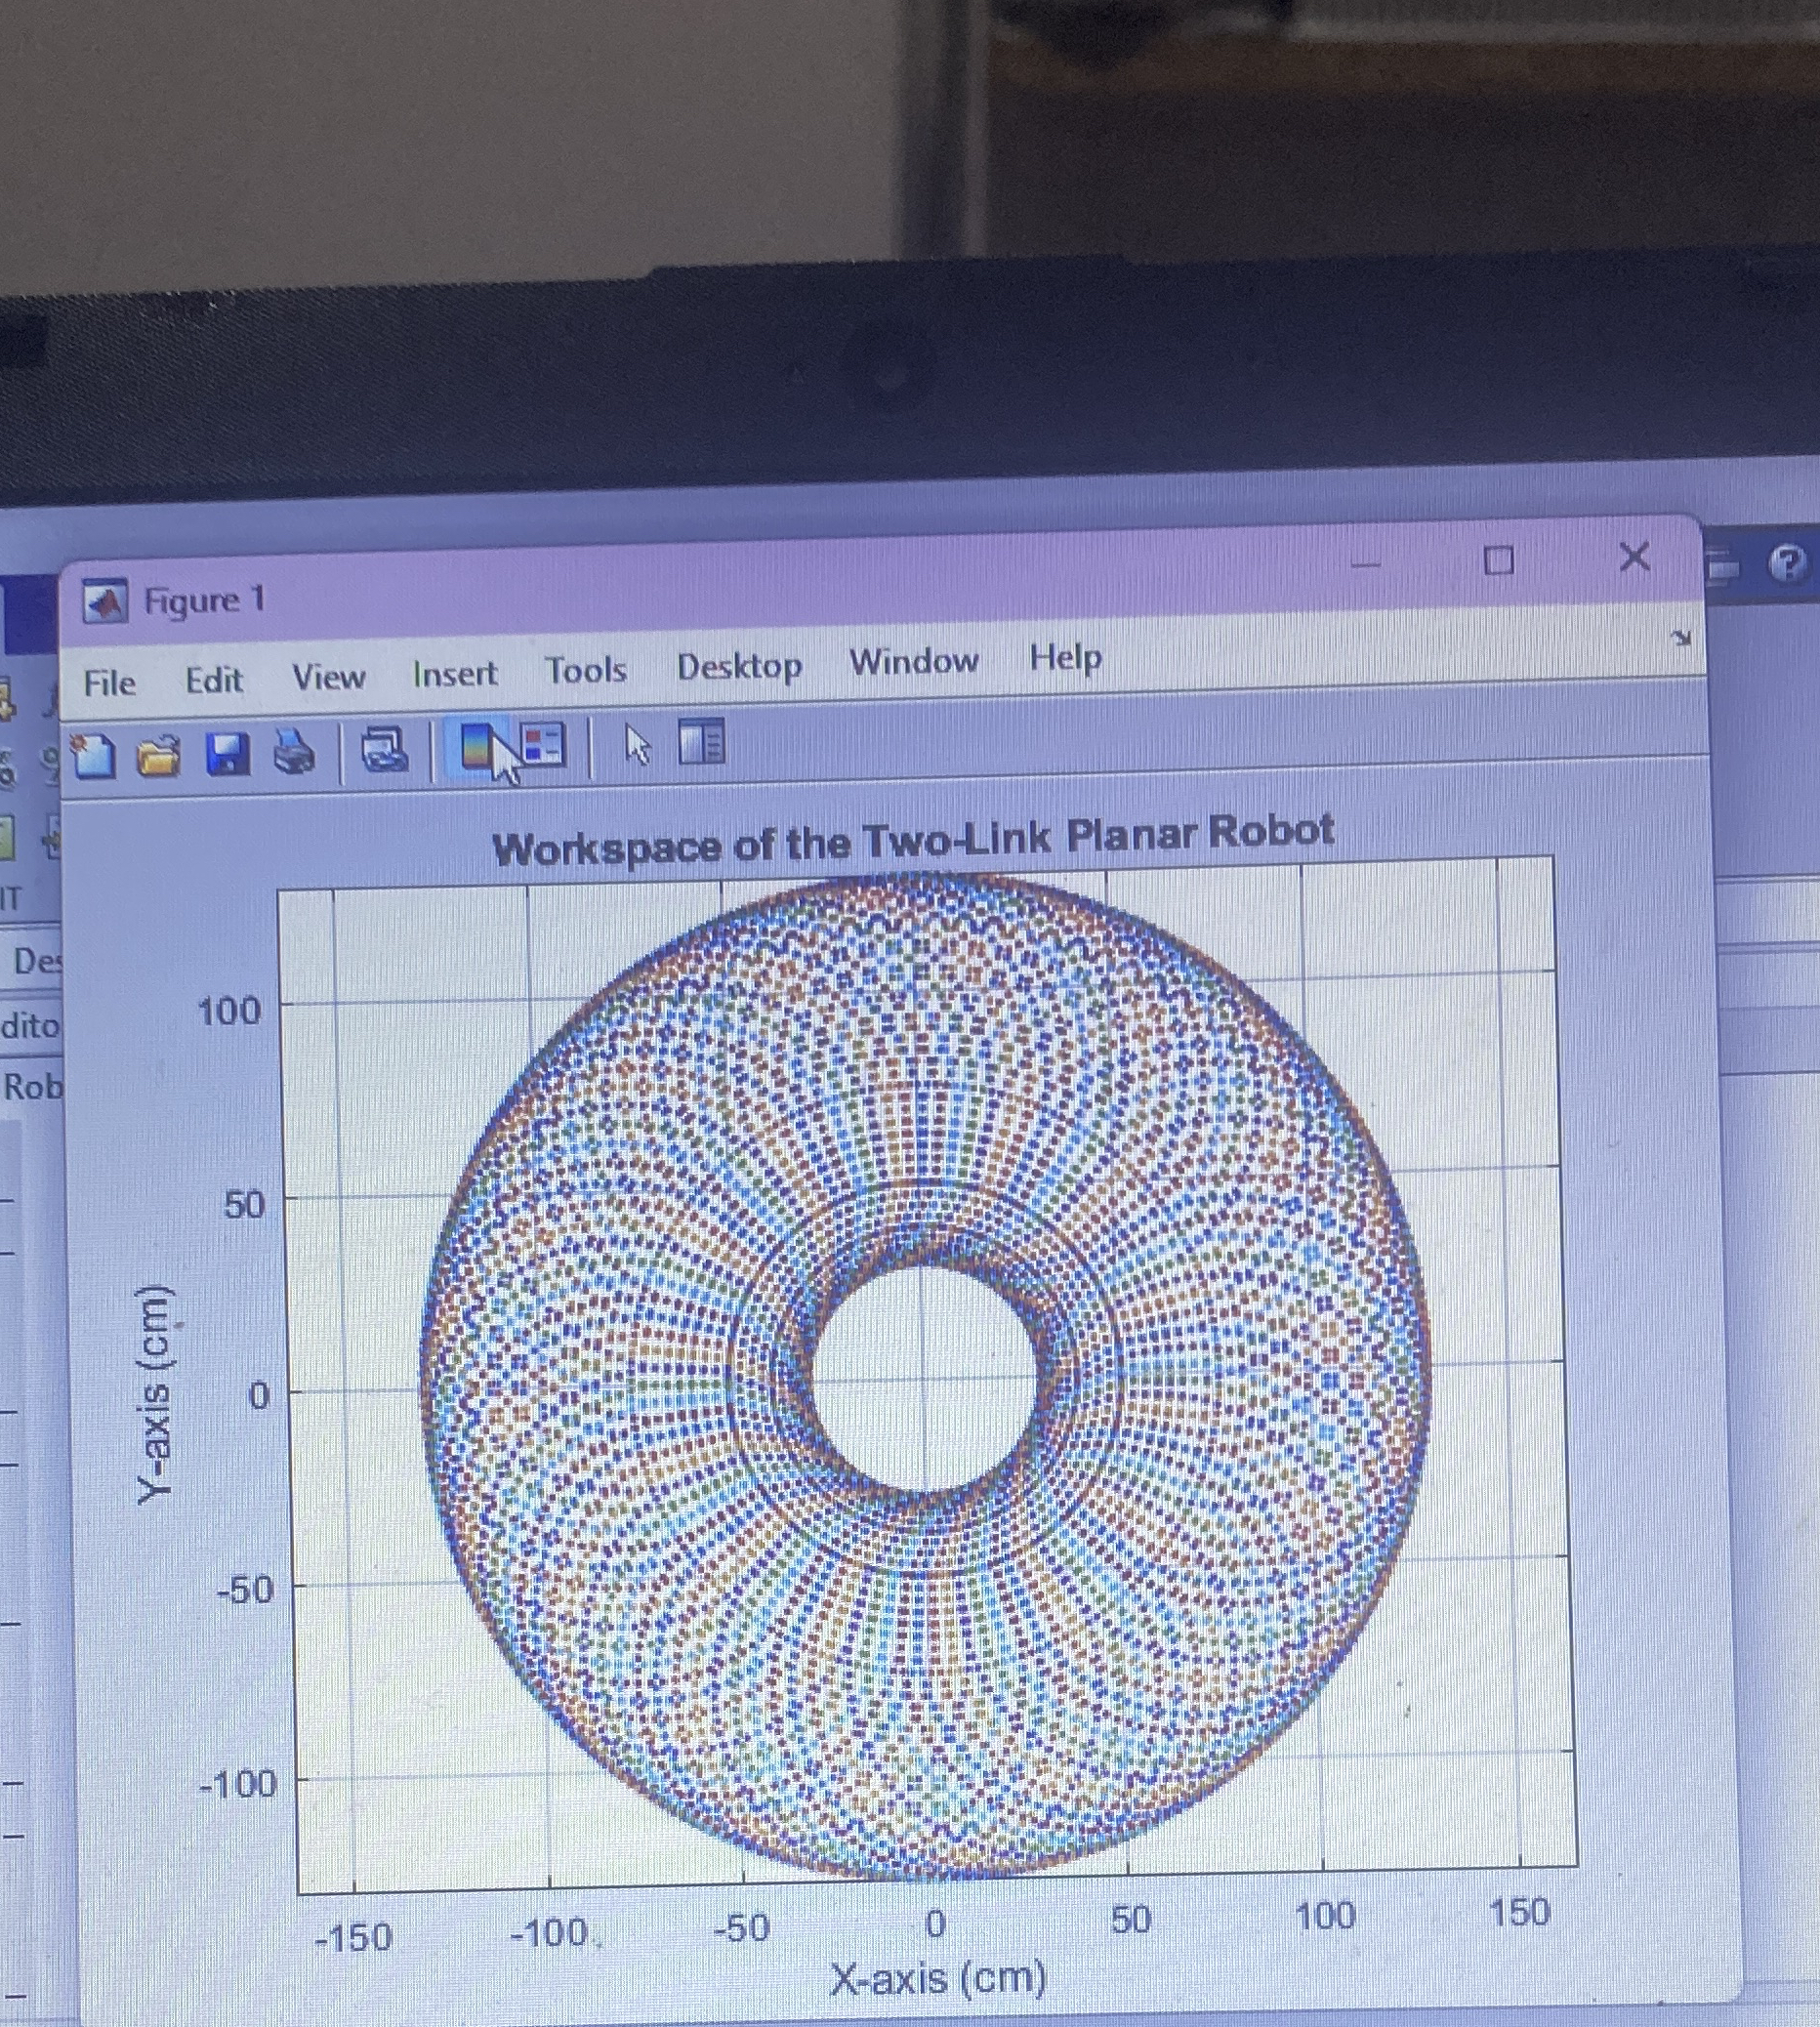Open the Insert menu
Screen dimensions: 1820x2027
coord(455,674)
